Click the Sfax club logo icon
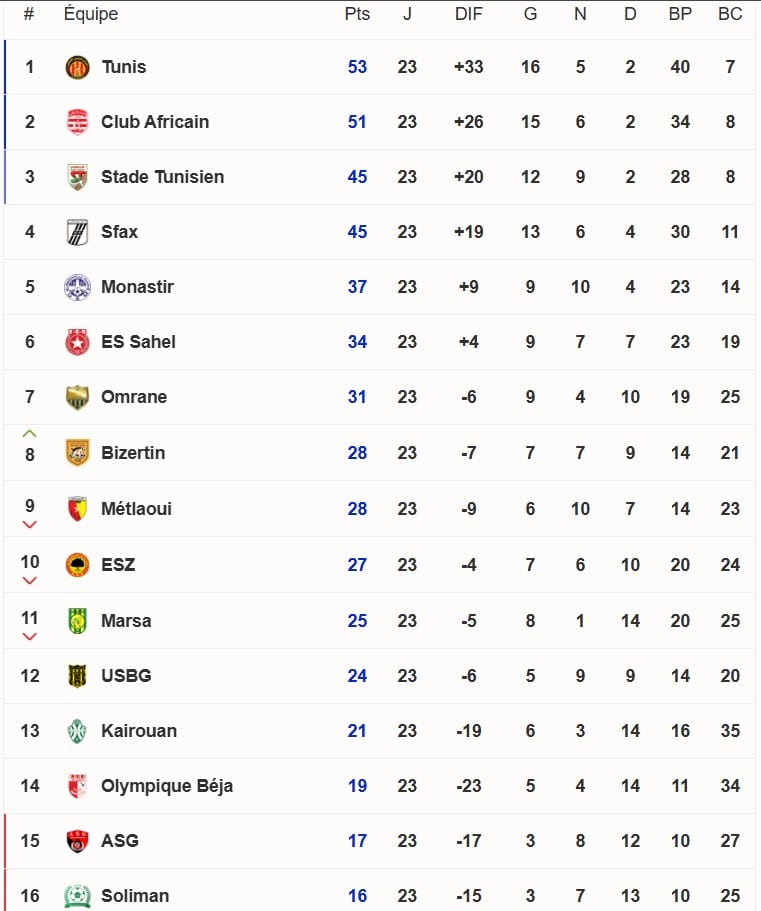The height and width of the screenshot is (911, 761). [x=77, y=232]
